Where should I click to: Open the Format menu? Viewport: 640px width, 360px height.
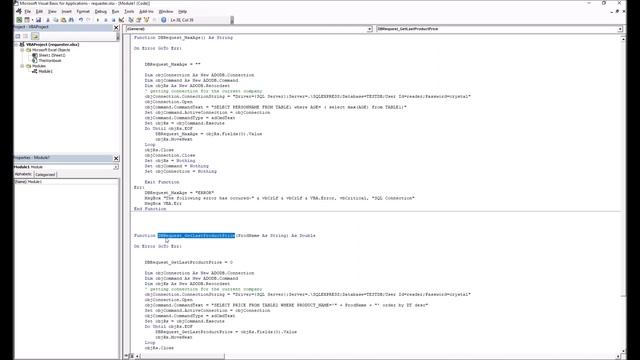(x=83, y=11)
